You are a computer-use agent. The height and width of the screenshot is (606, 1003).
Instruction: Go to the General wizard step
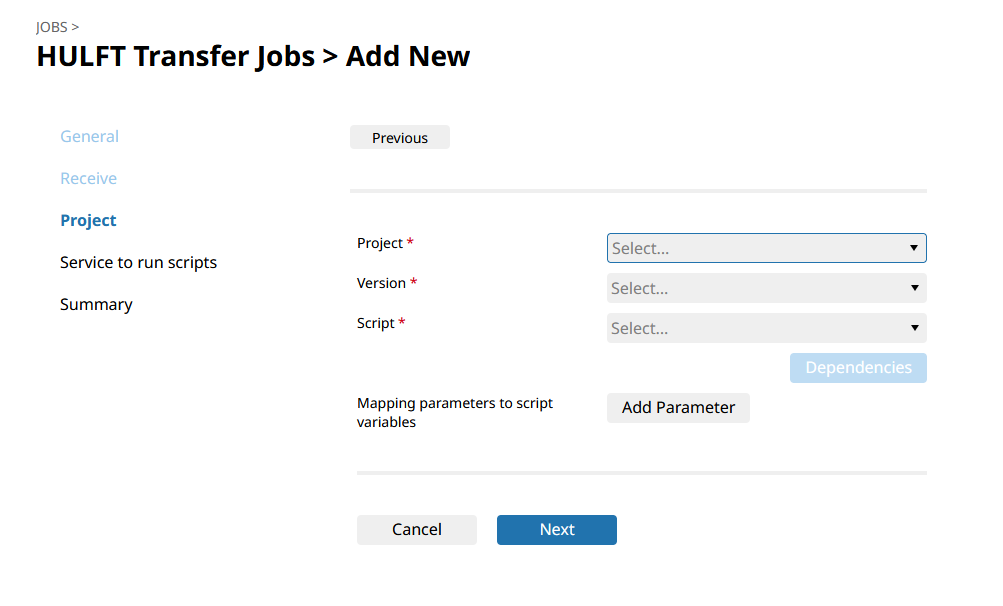pyautogui.click(x=89, y=137)
